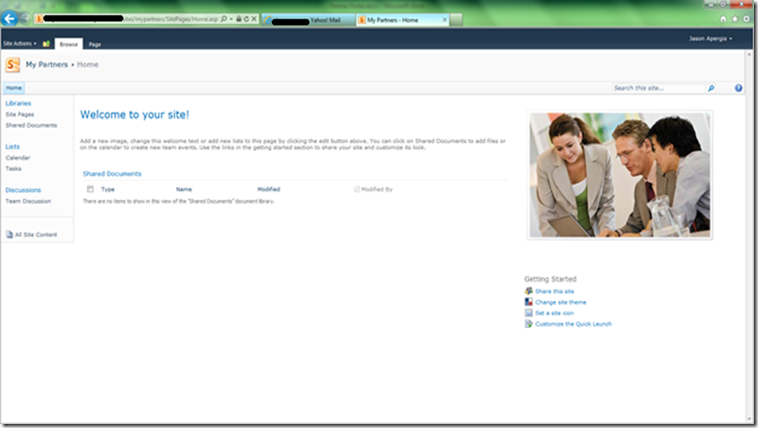Image resolution: width=758 pixels, height=428 pixels.
Task: Select the Browse ribbon tab
Action: click(69, 44)
